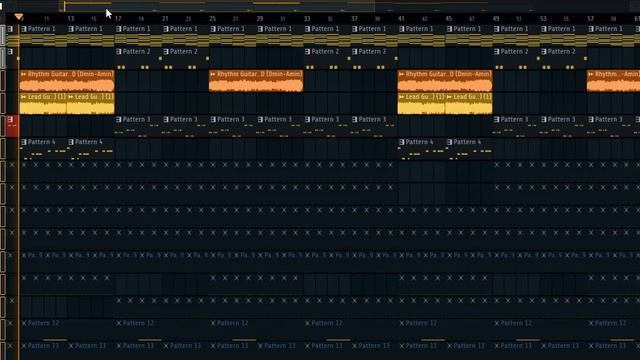
Task: Click the Pattern 2 label at bar 37
Action: (373, 52)
